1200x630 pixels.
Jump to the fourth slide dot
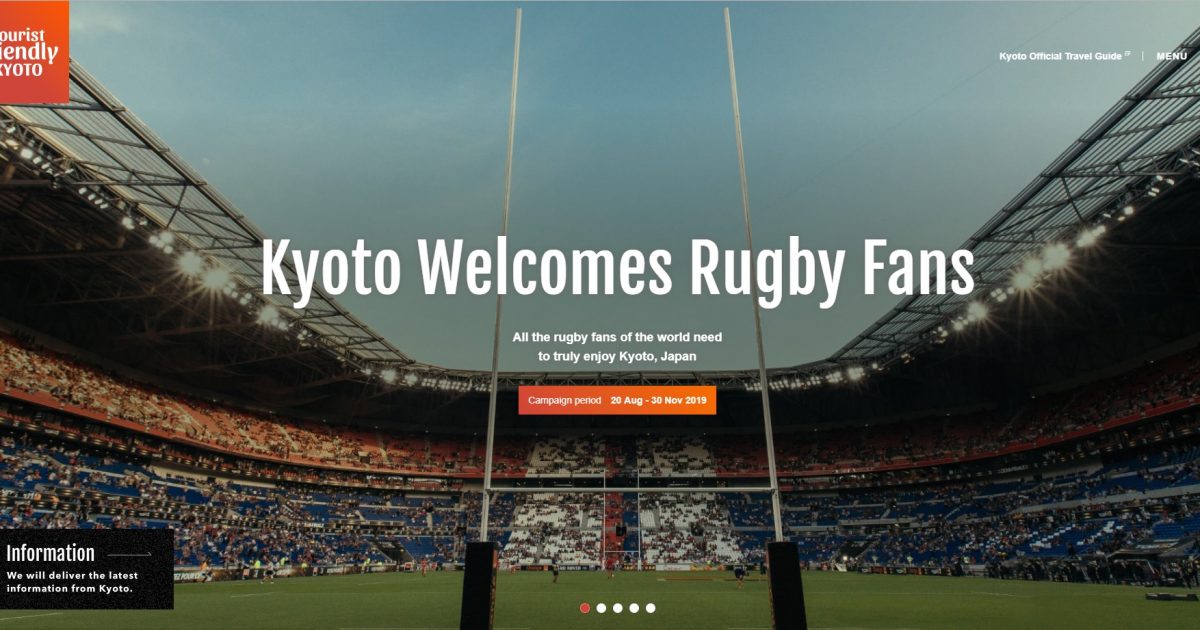point(634,608)
